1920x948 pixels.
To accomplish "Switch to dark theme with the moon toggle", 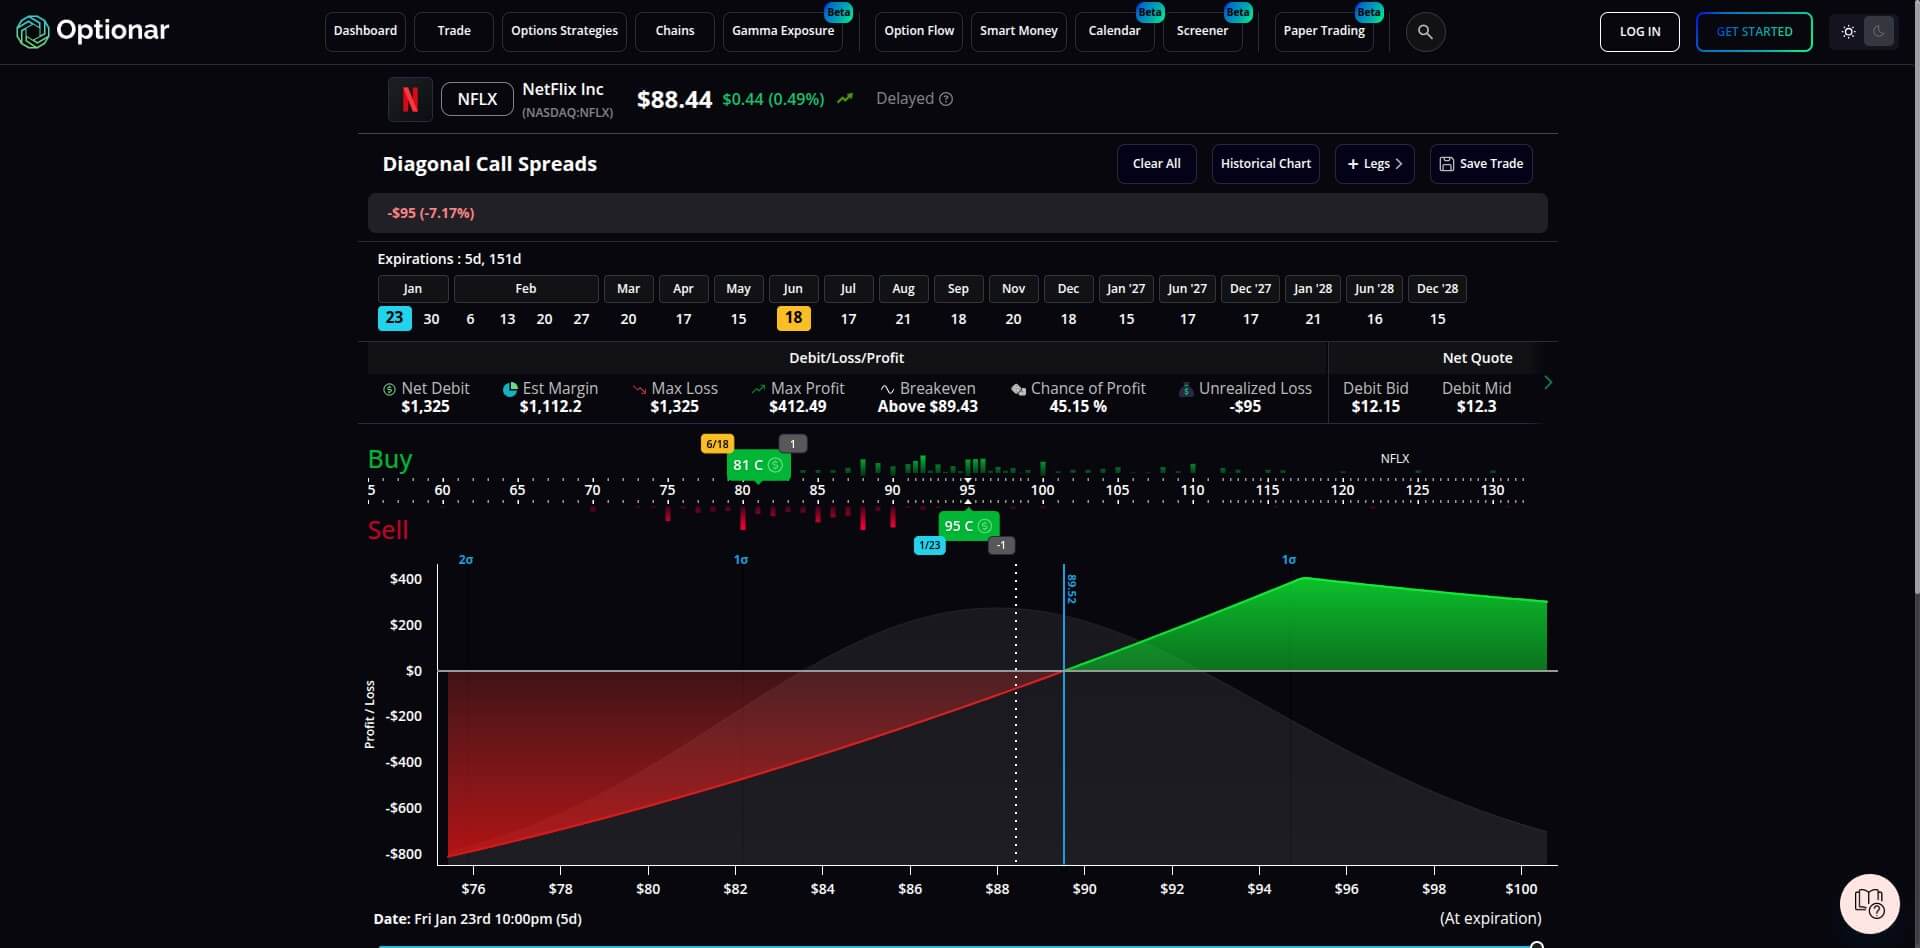I will (x=1879, y=31).
